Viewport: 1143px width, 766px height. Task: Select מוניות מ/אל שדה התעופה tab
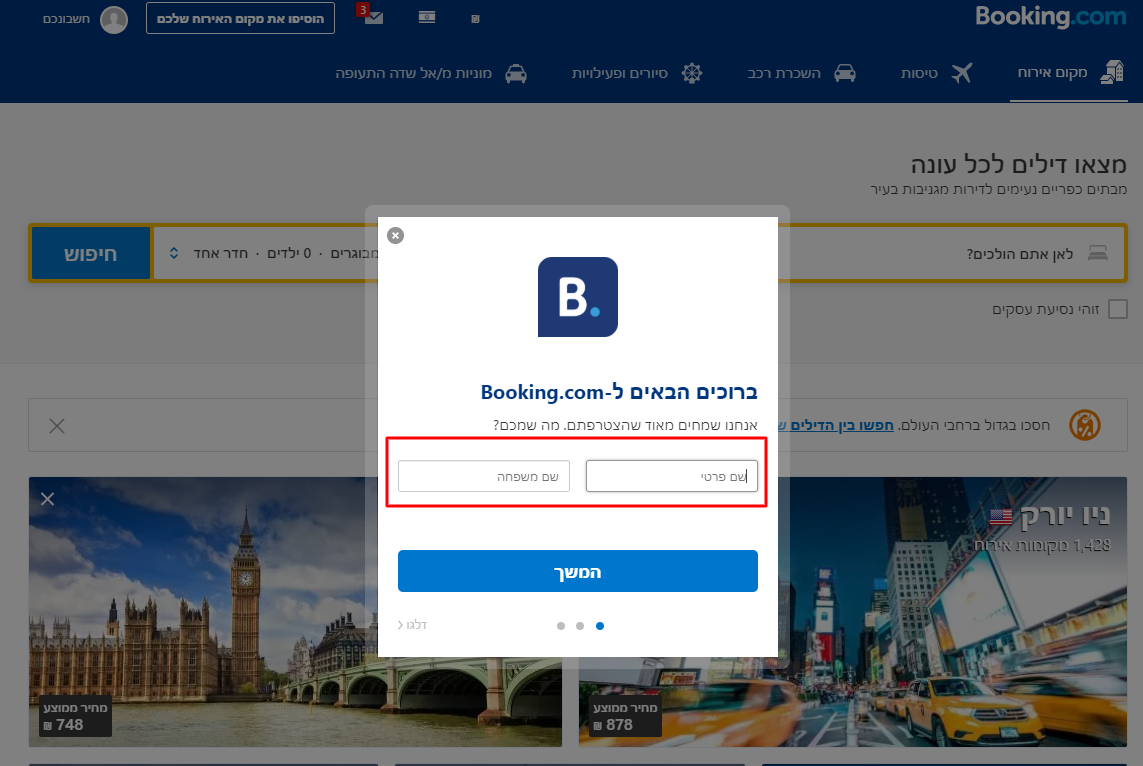pos(431,73)
